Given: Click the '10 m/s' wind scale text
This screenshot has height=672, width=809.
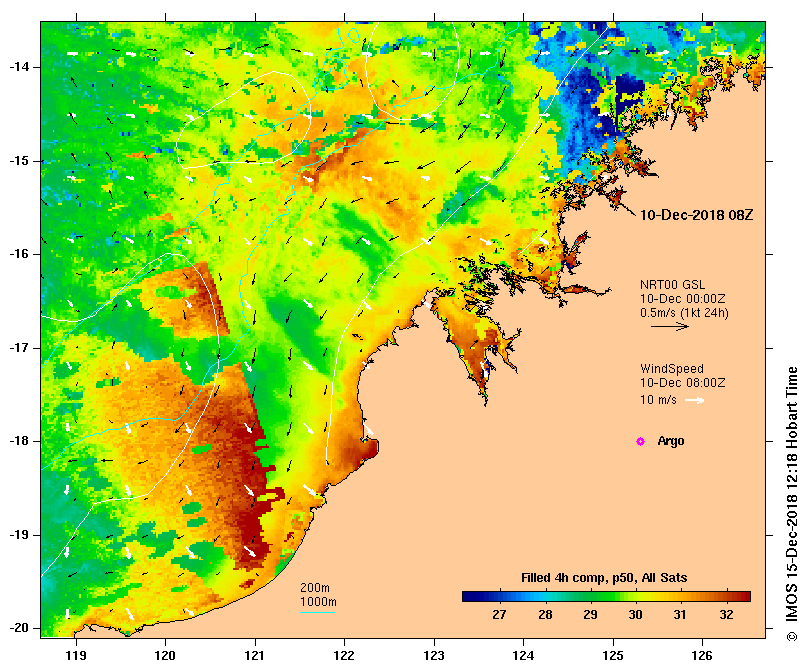Looking at the screenshot, I should (x=658, y=400).
